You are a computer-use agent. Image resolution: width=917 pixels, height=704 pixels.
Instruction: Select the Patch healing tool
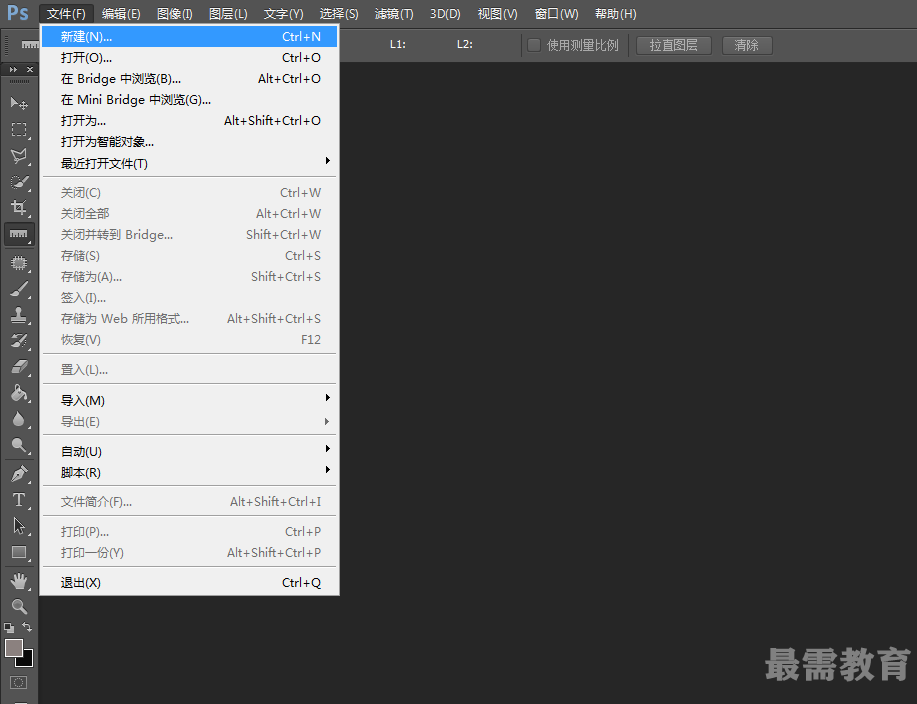(x=19, y=263)
